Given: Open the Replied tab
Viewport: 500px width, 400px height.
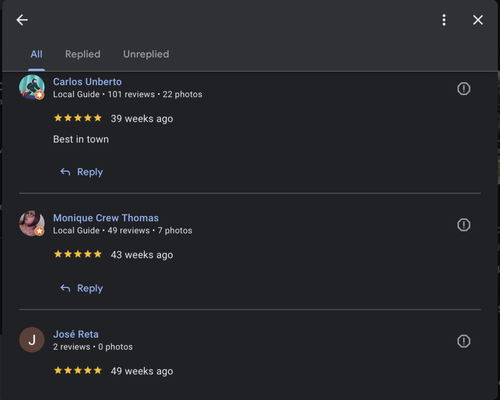Looking at the screenshot, I should pos(83,54).
